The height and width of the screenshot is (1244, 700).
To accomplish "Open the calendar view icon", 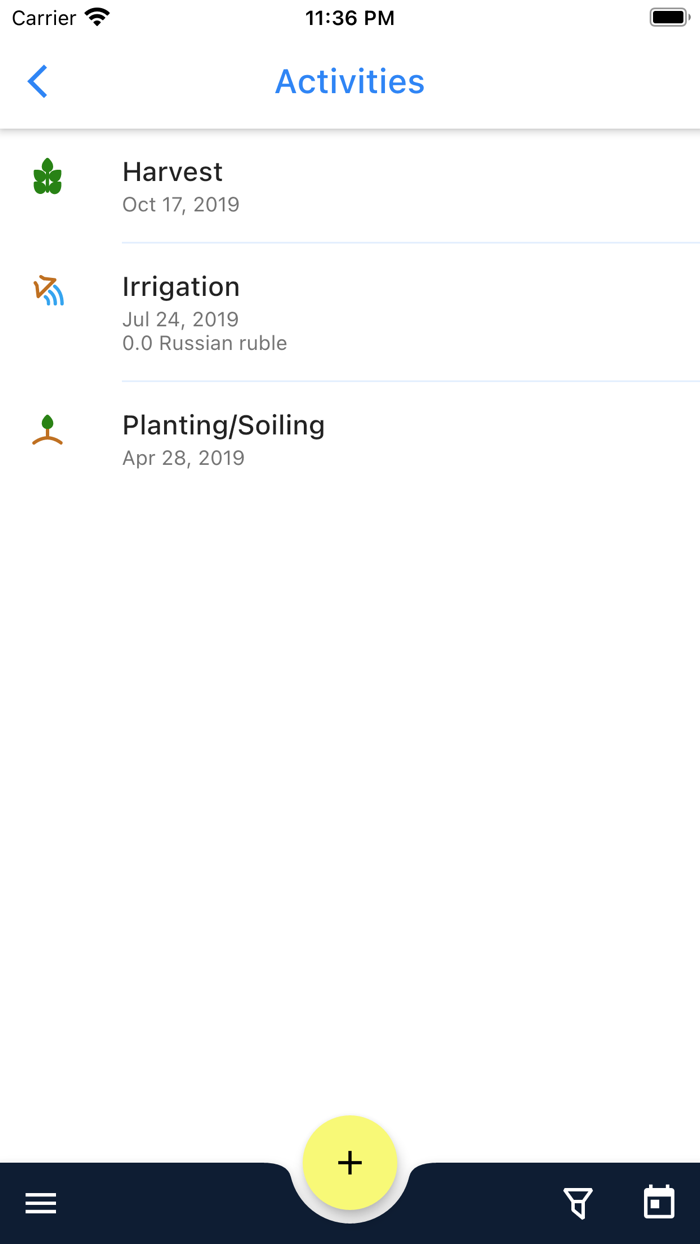I will (659, 1203).
